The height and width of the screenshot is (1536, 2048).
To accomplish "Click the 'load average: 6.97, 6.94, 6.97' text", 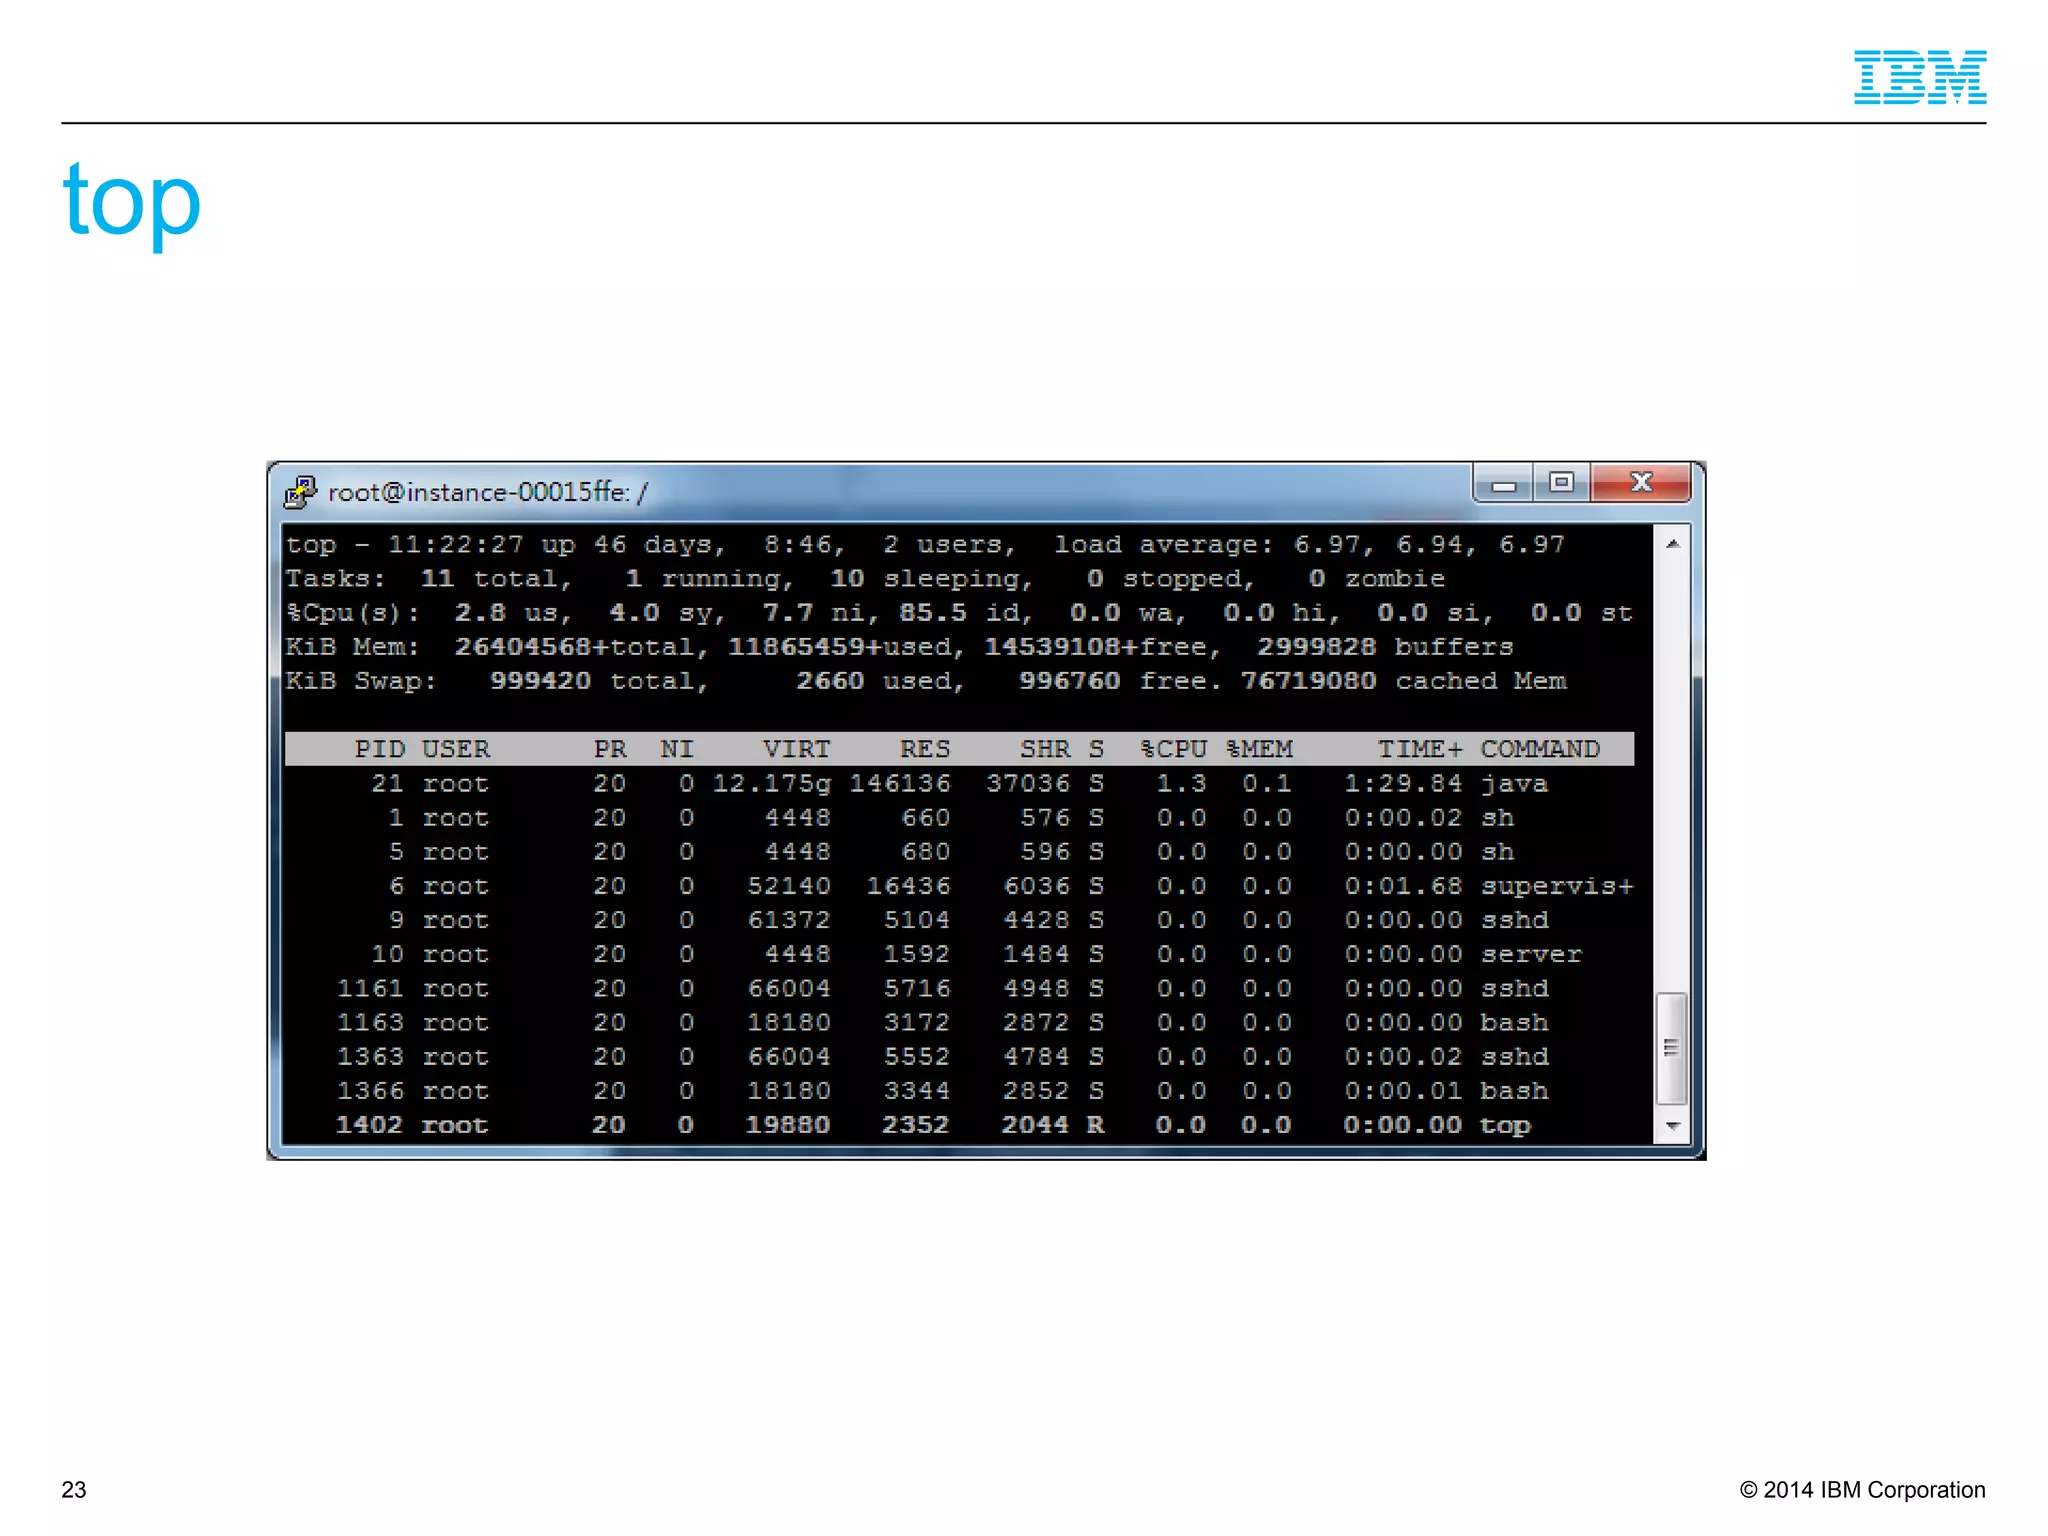I will coord(1308,545).
